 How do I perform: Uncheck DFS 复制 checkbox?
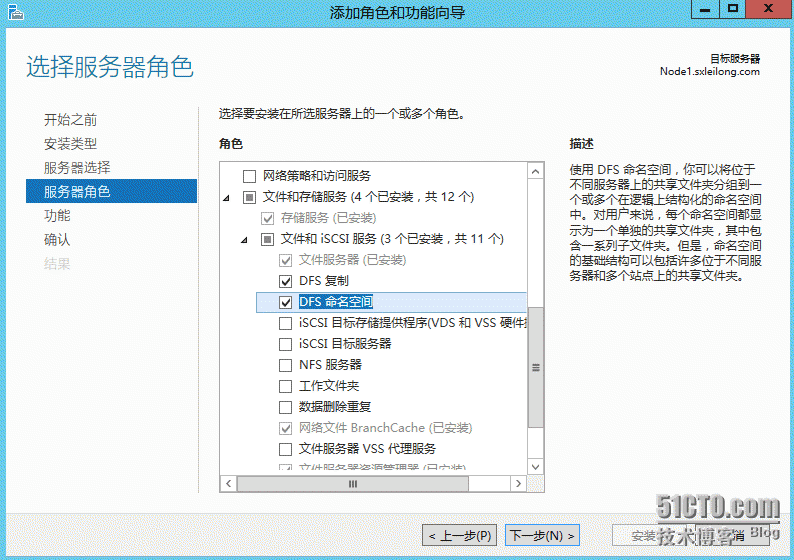pos(286,281)
